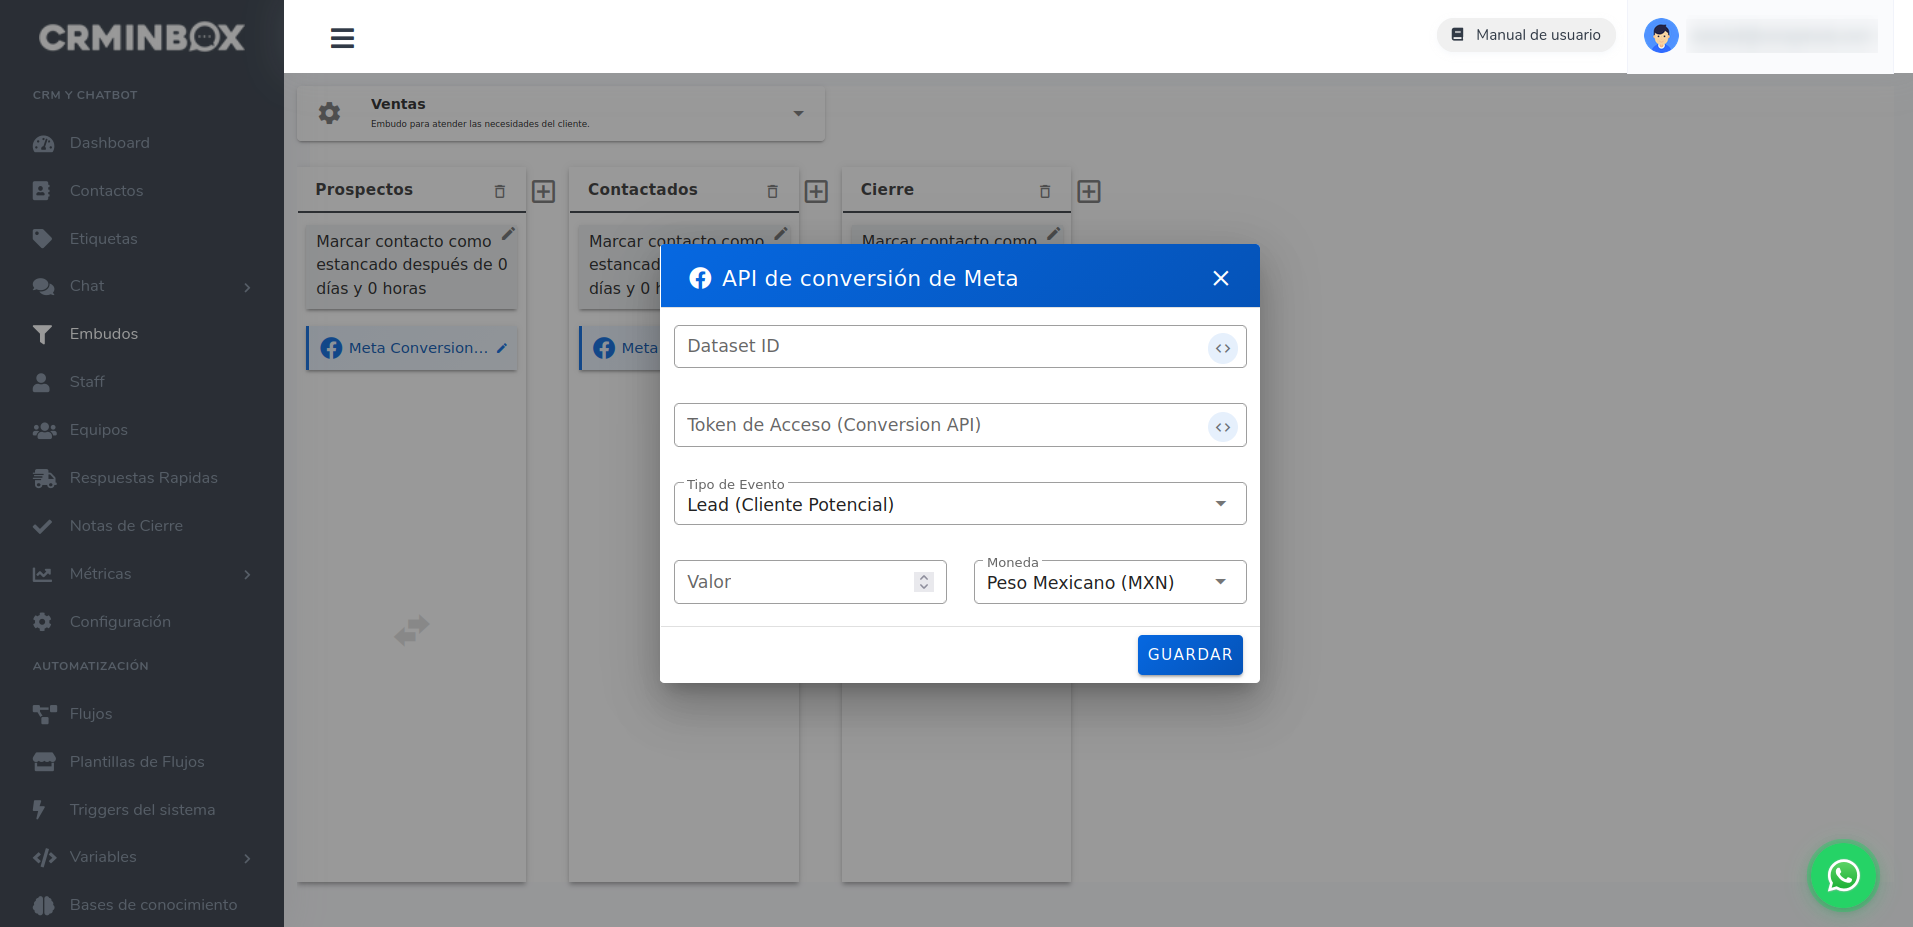Screen dimensions: 1913x927
Task: Open the Manual de usuario link
Action: pyautogui.click(x=1526, y=35)
